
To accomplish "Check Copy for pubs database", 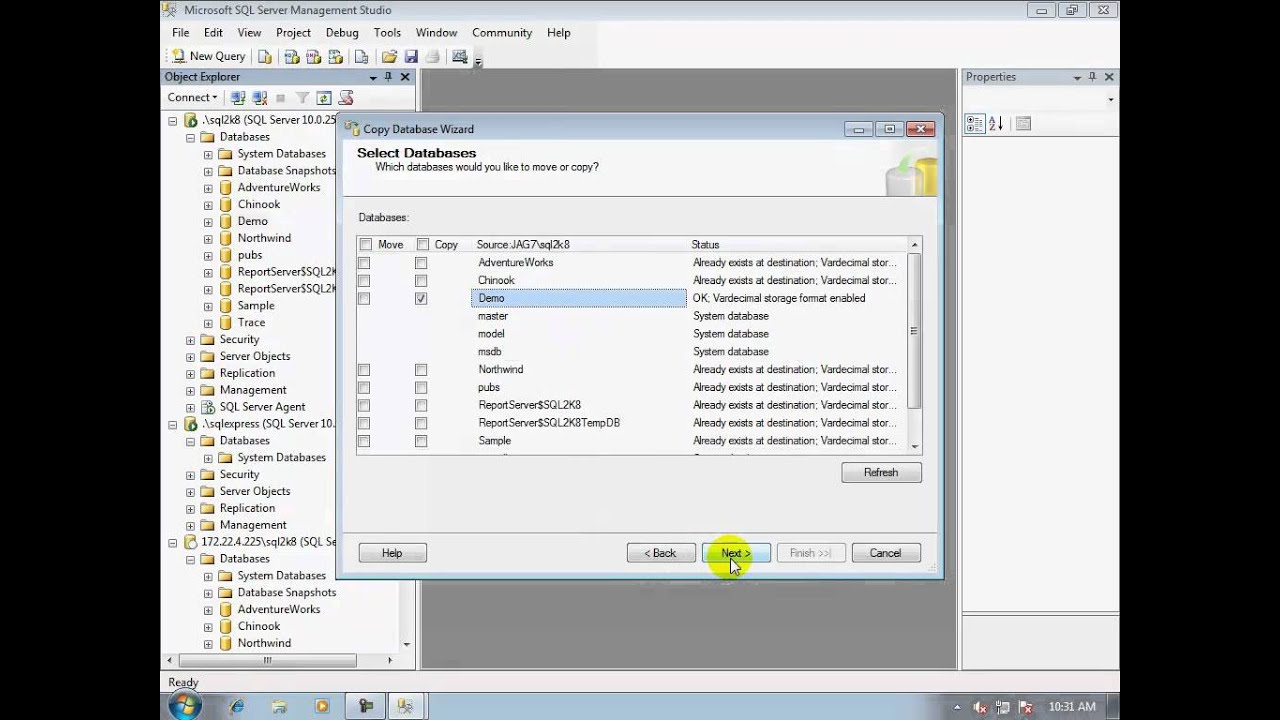I will point(421,388).
